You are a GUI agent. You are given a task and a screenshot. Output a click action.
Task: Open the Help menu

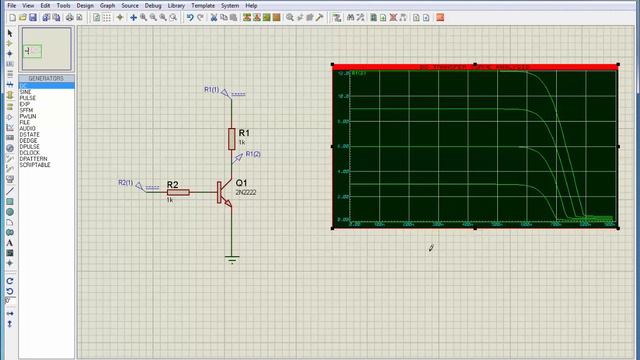(251, 6)
